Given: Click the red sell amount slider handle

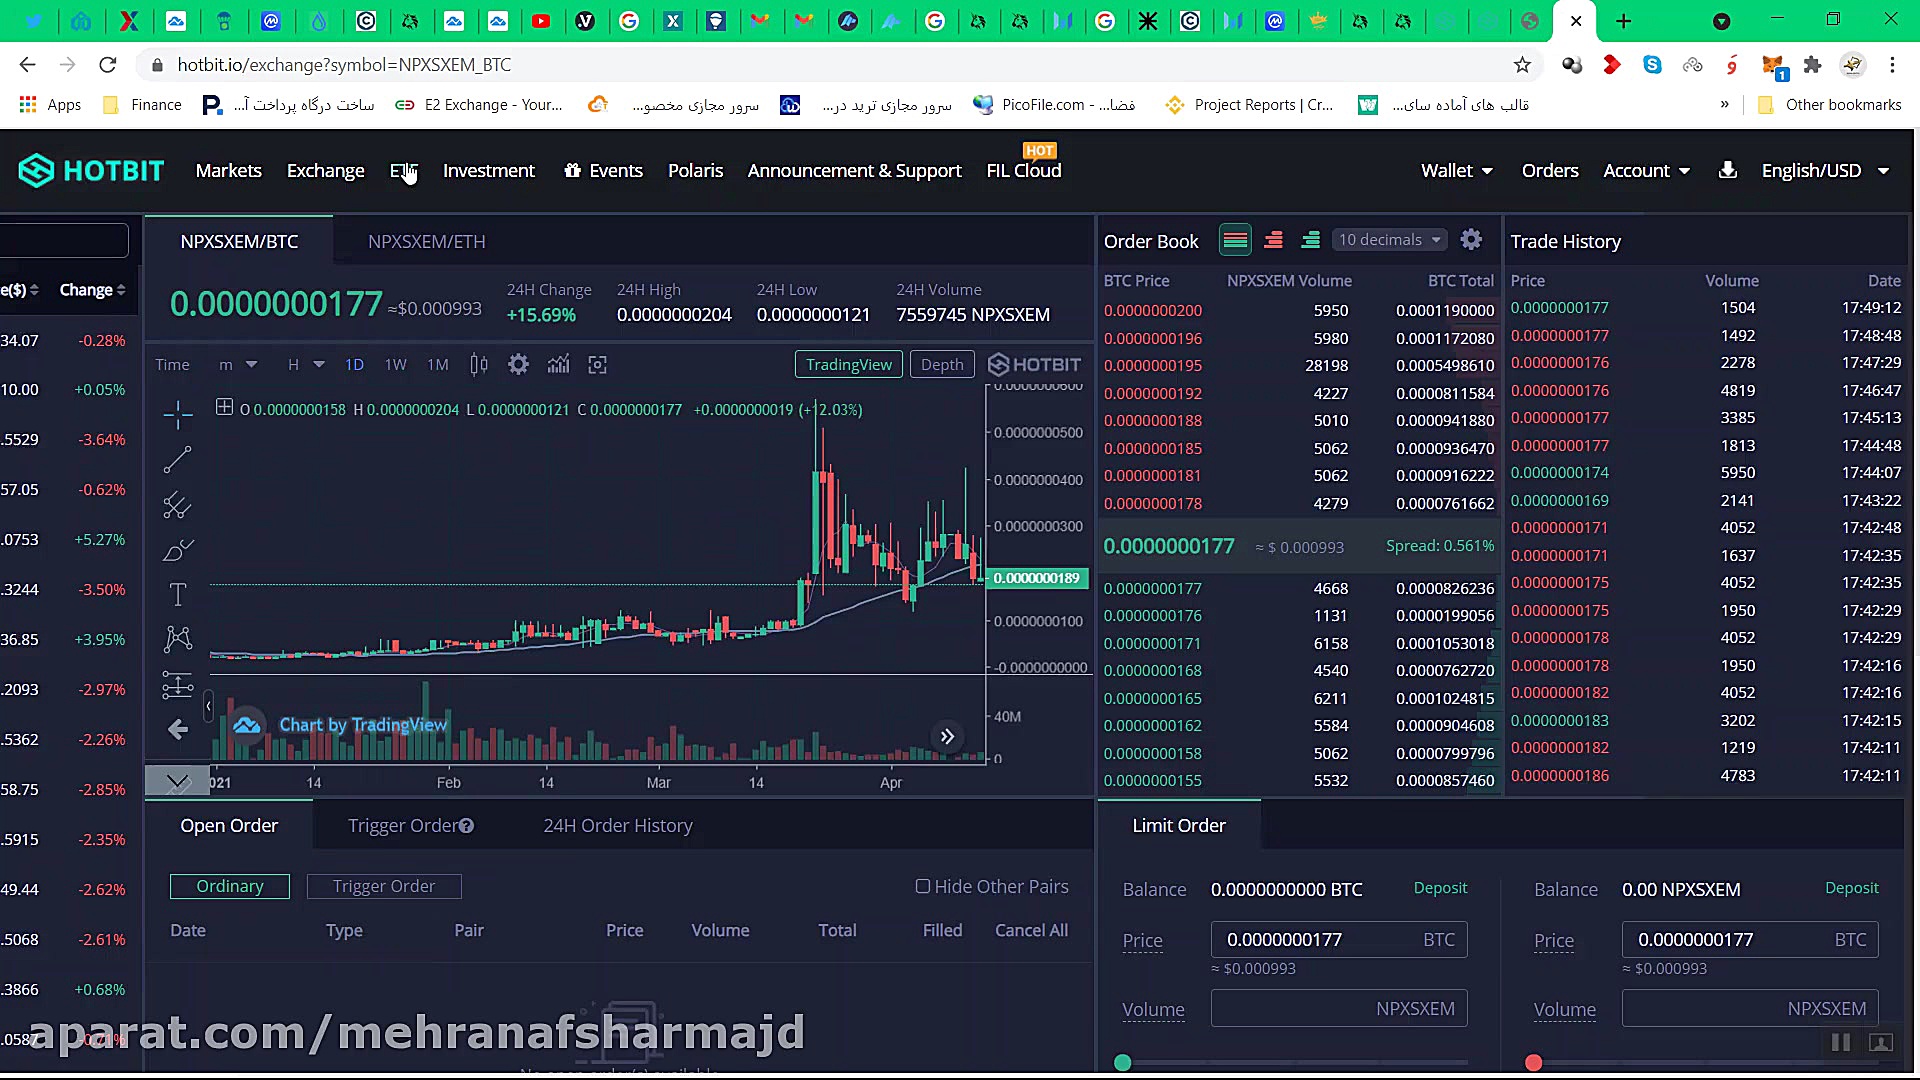Looking at the screenshot, I should [1534, 1063].
